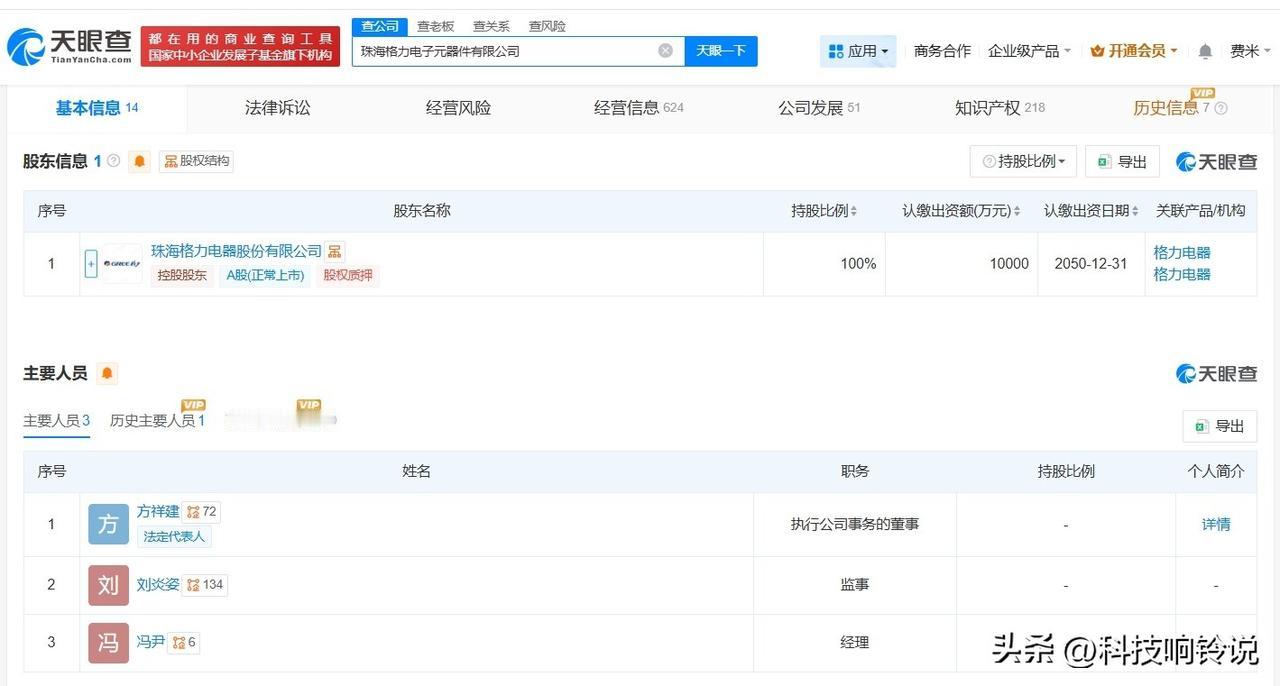Image resolution: width=1280 pixels, height=686 pixels.
Task: Open the 费米 user account dropdown
Action: [1250, 51]
